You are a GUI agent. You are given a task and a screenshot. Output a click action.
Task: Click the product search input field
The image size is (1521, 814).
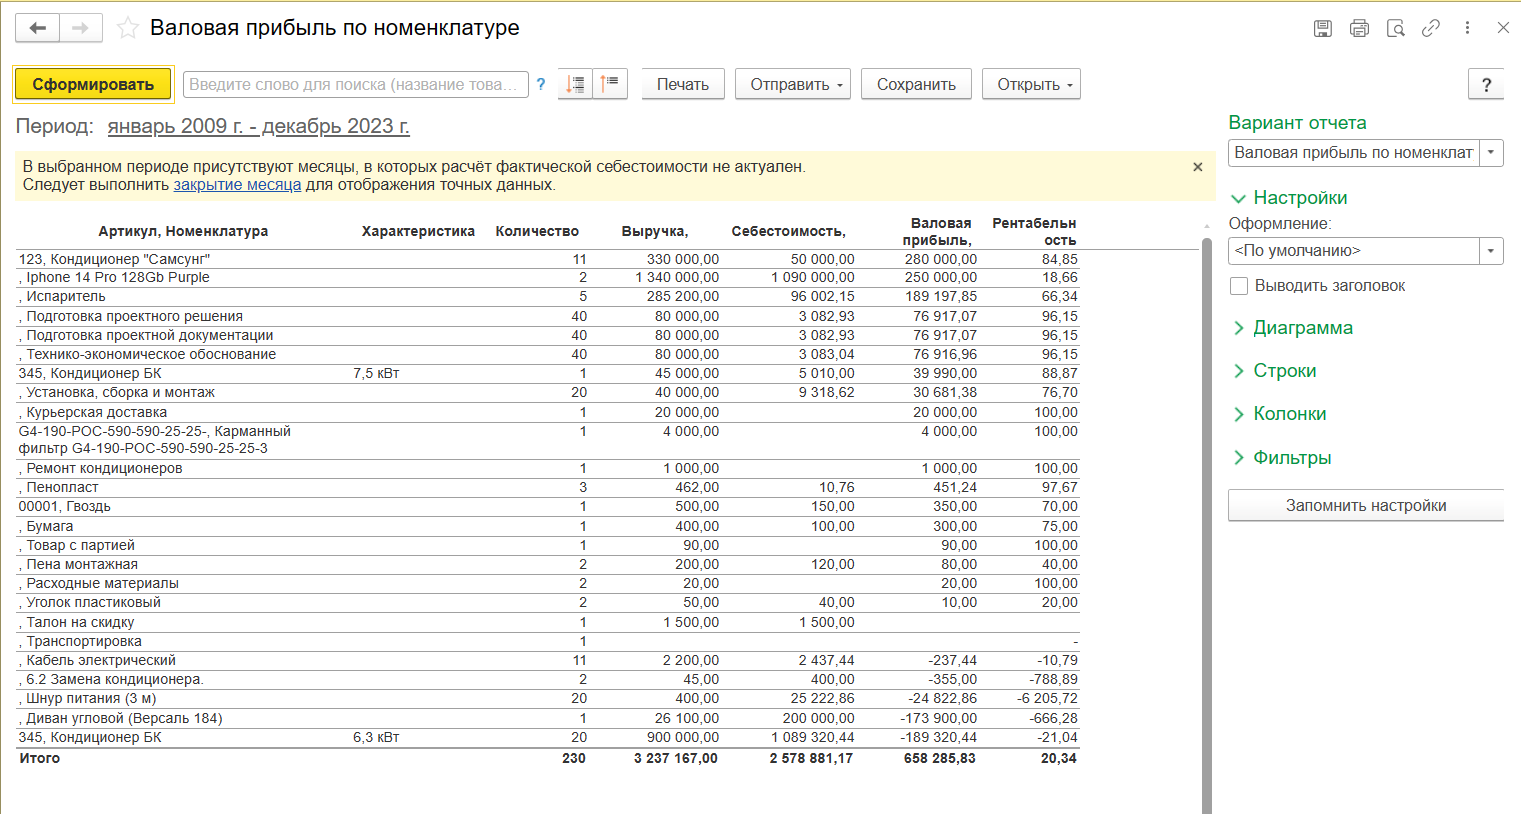coord(355,84)
